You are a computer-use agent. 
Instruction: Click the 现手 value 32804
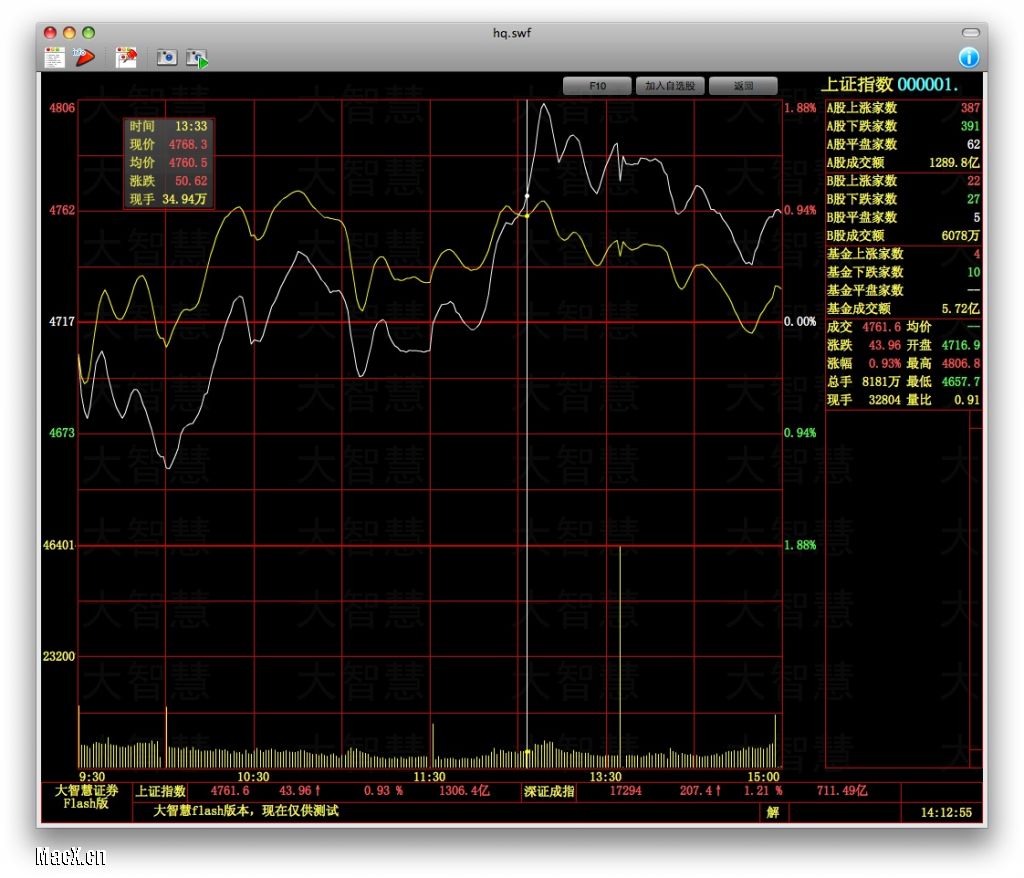pyautogui.click(x=884, y=400)
